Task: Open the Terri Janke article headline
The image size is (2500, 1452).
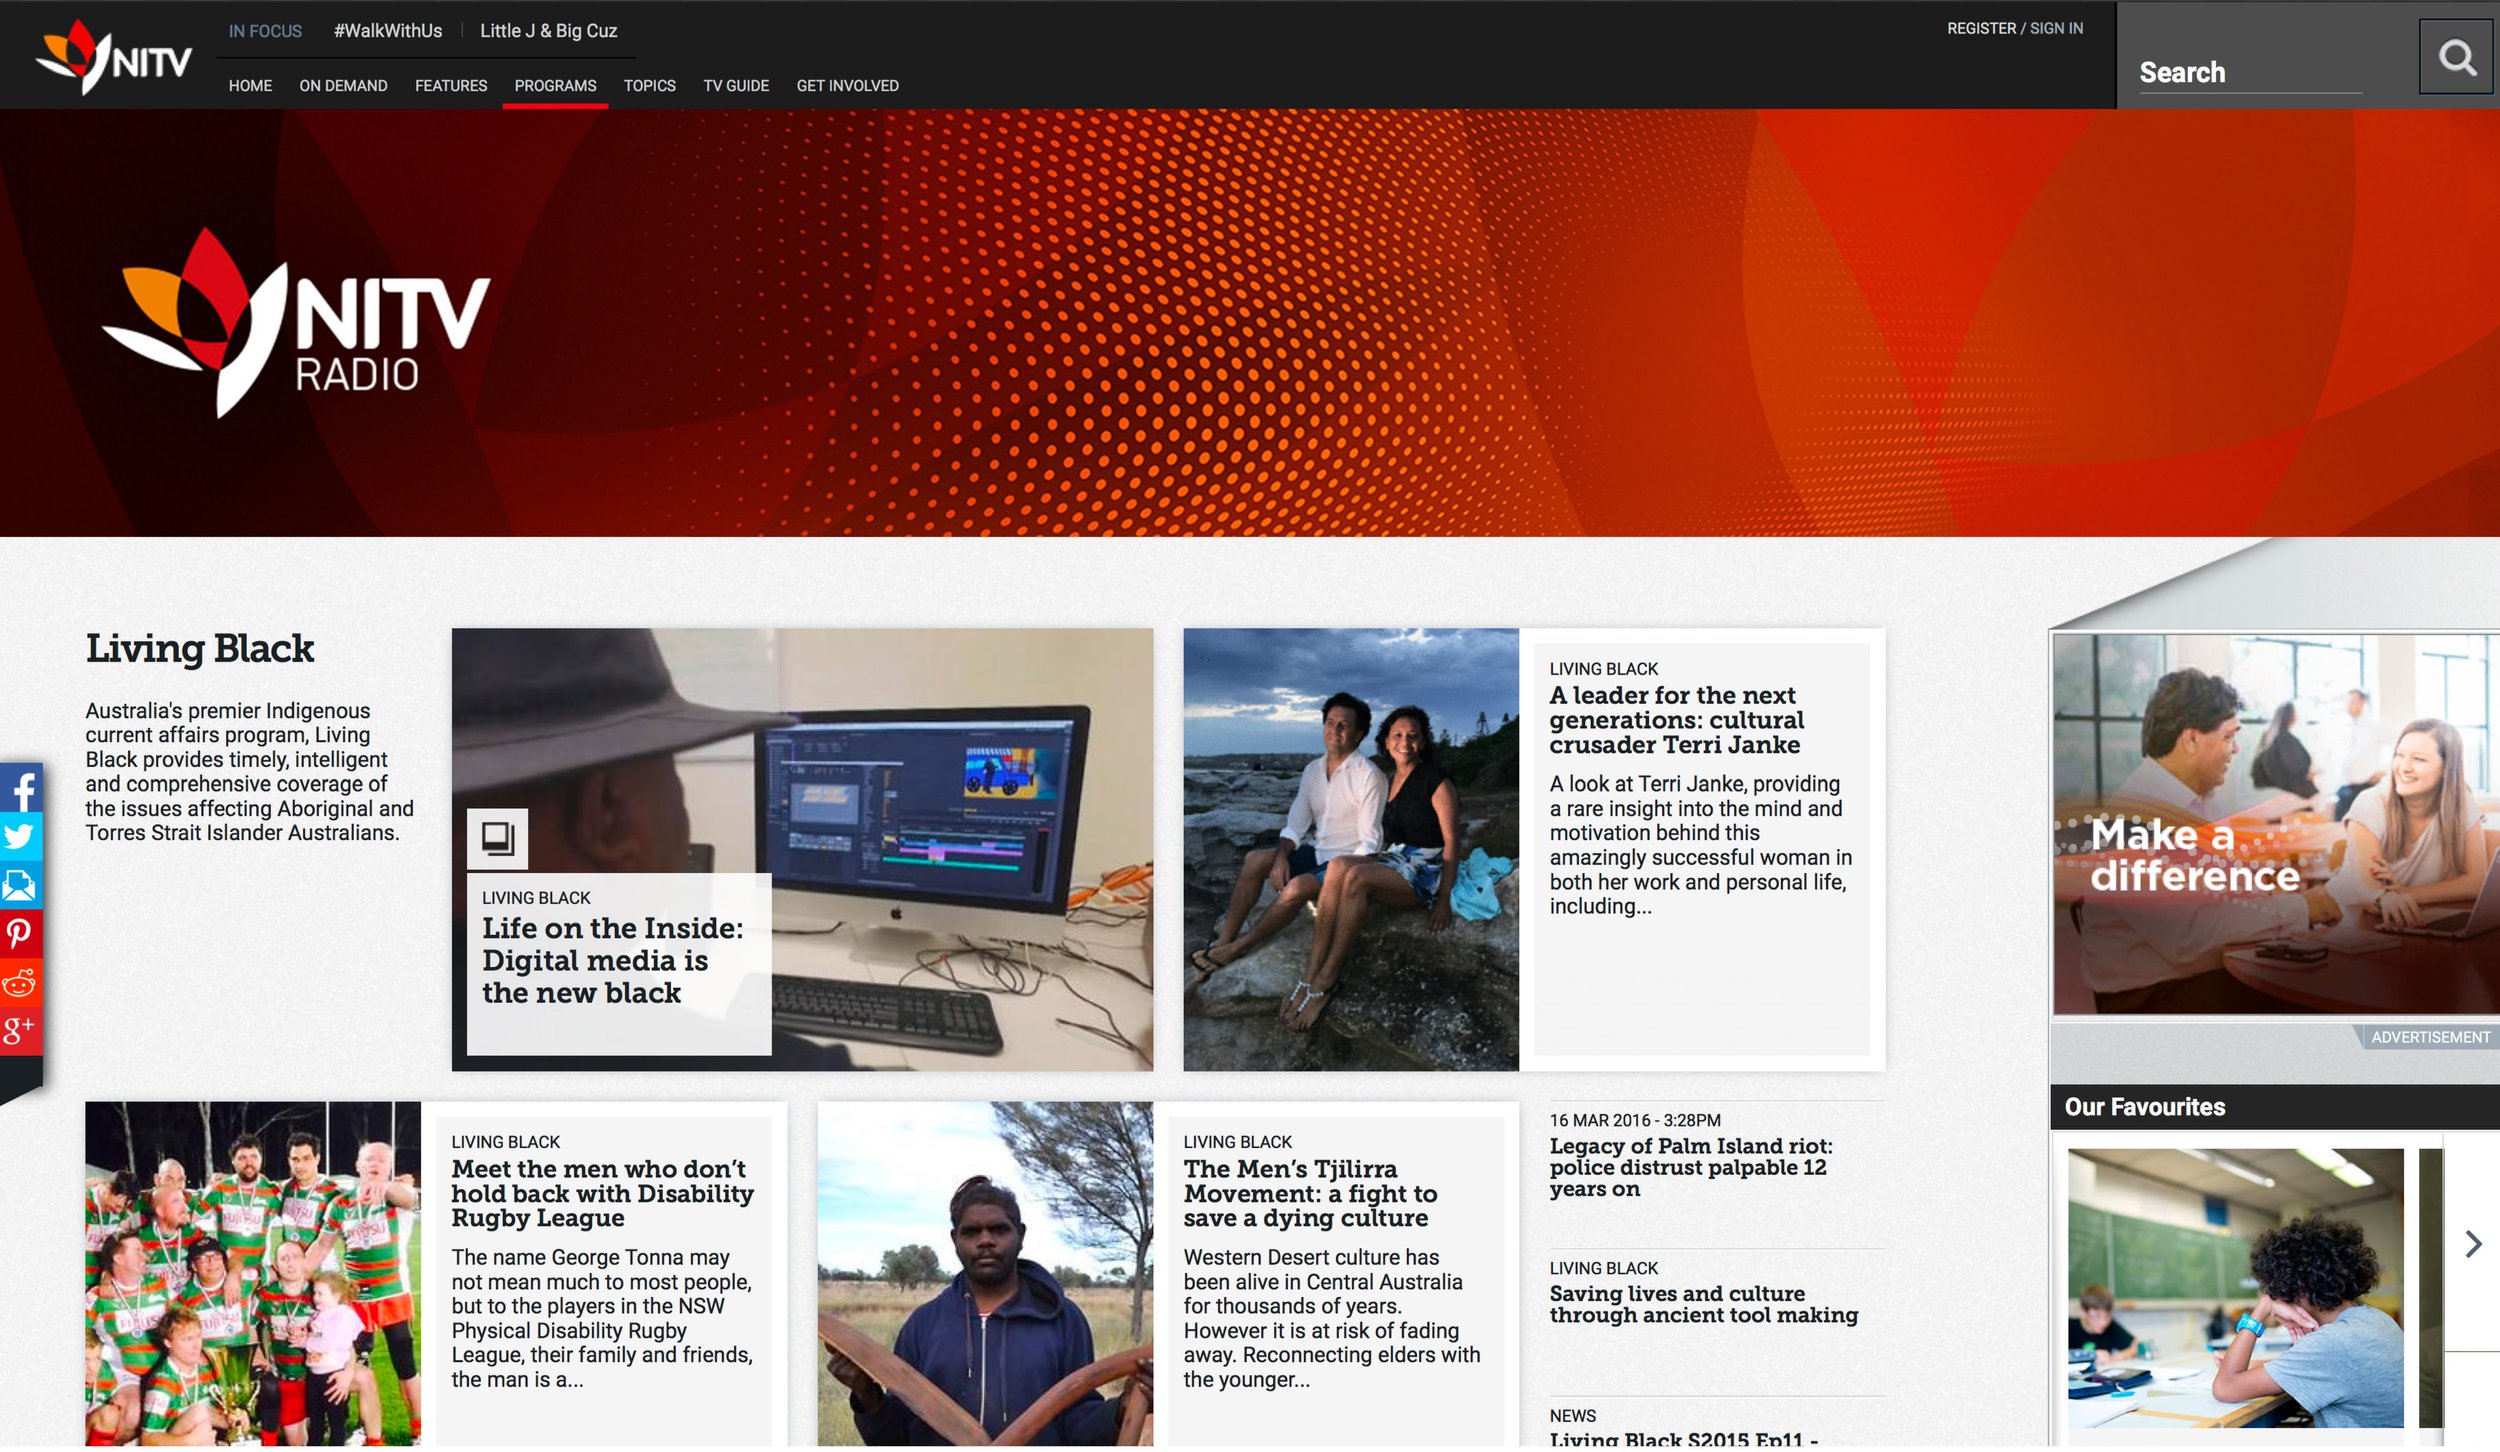Action: tap(1676, 720)
